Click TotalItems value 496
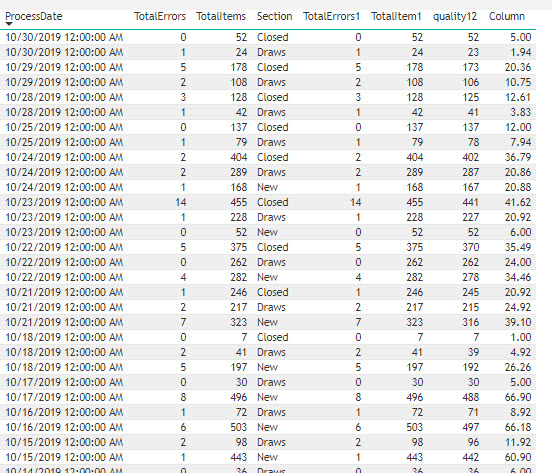Image resolution: width=552 pixels, height=473 pixels. [x=239, y=397]
